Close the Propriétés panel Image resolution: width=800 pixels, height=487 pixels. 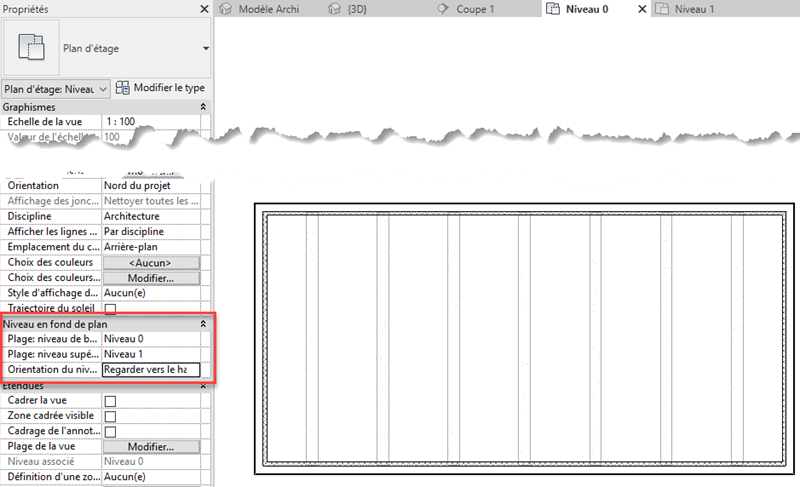pyautogui.click(x=204, y=9)
